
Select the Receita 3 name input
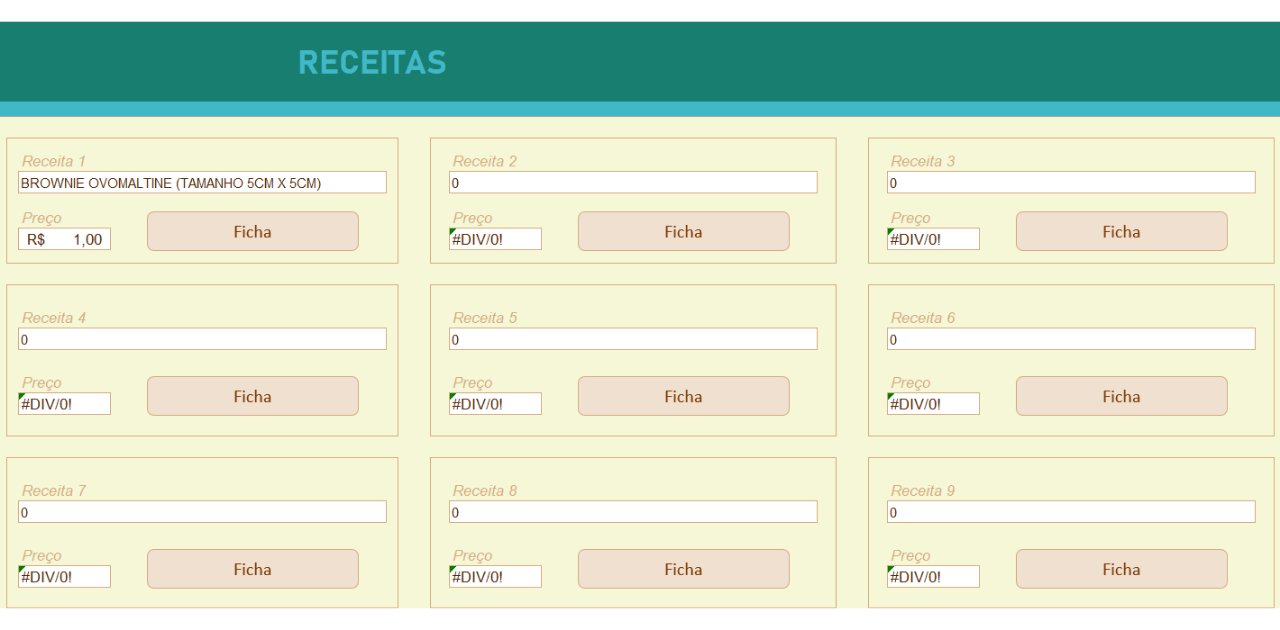(1071, 183)
